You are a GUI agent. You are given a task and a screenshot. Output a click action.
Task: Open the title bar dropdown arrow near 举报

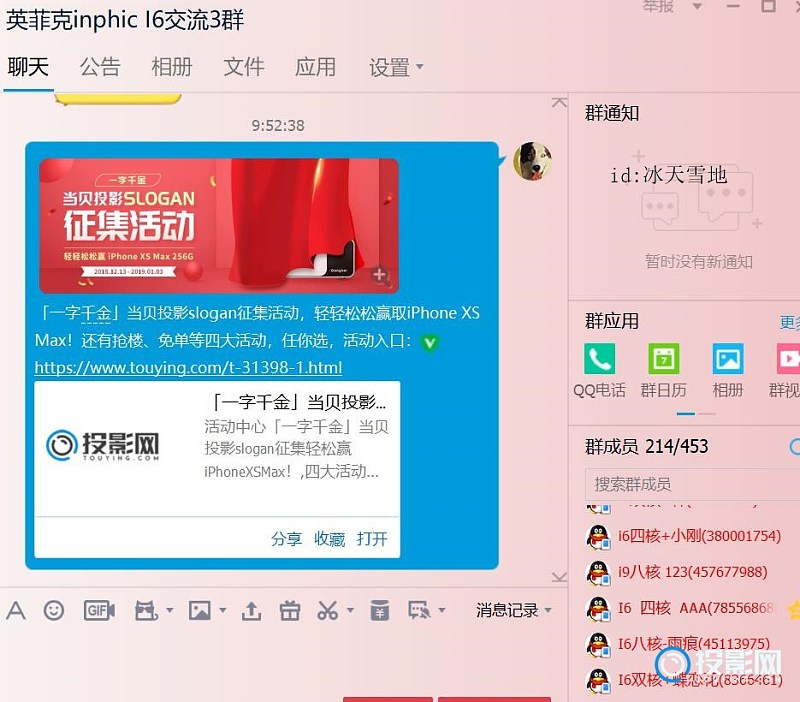(697, 7)
